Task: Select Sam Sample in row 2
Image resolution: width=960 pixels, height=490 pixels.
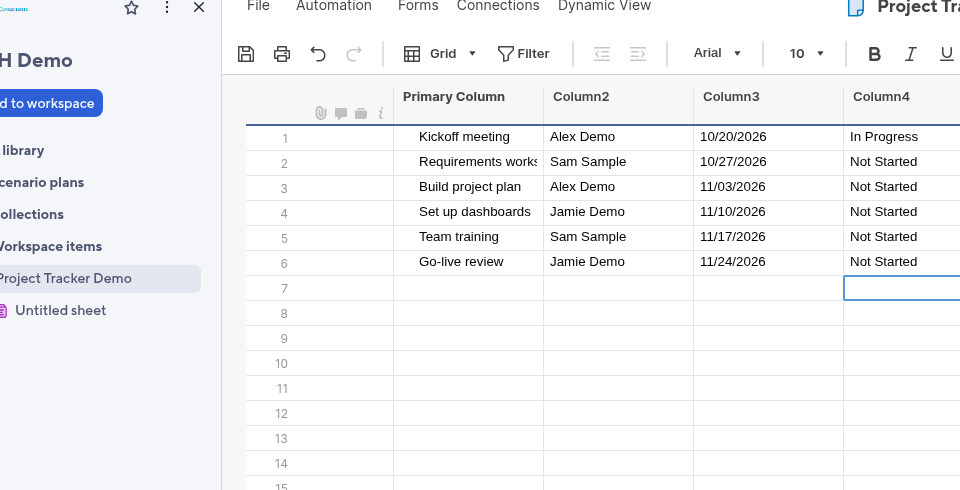Action: pyautogui.click(x=618, y=163)
